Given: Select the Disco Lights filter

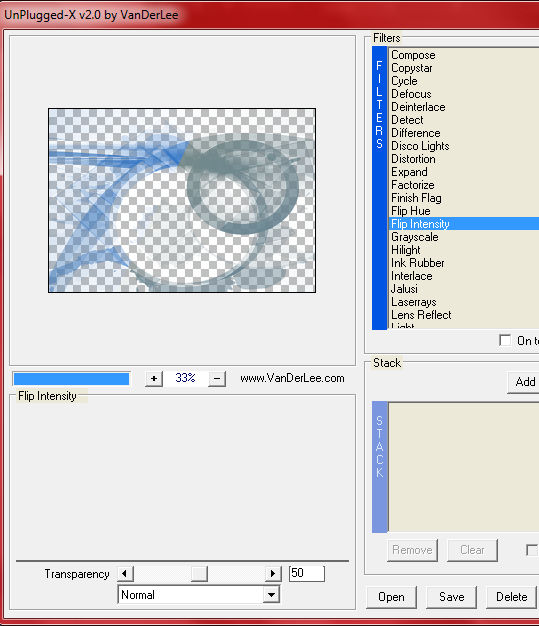Looking at the screenshot, I should [x=420, y=146].
